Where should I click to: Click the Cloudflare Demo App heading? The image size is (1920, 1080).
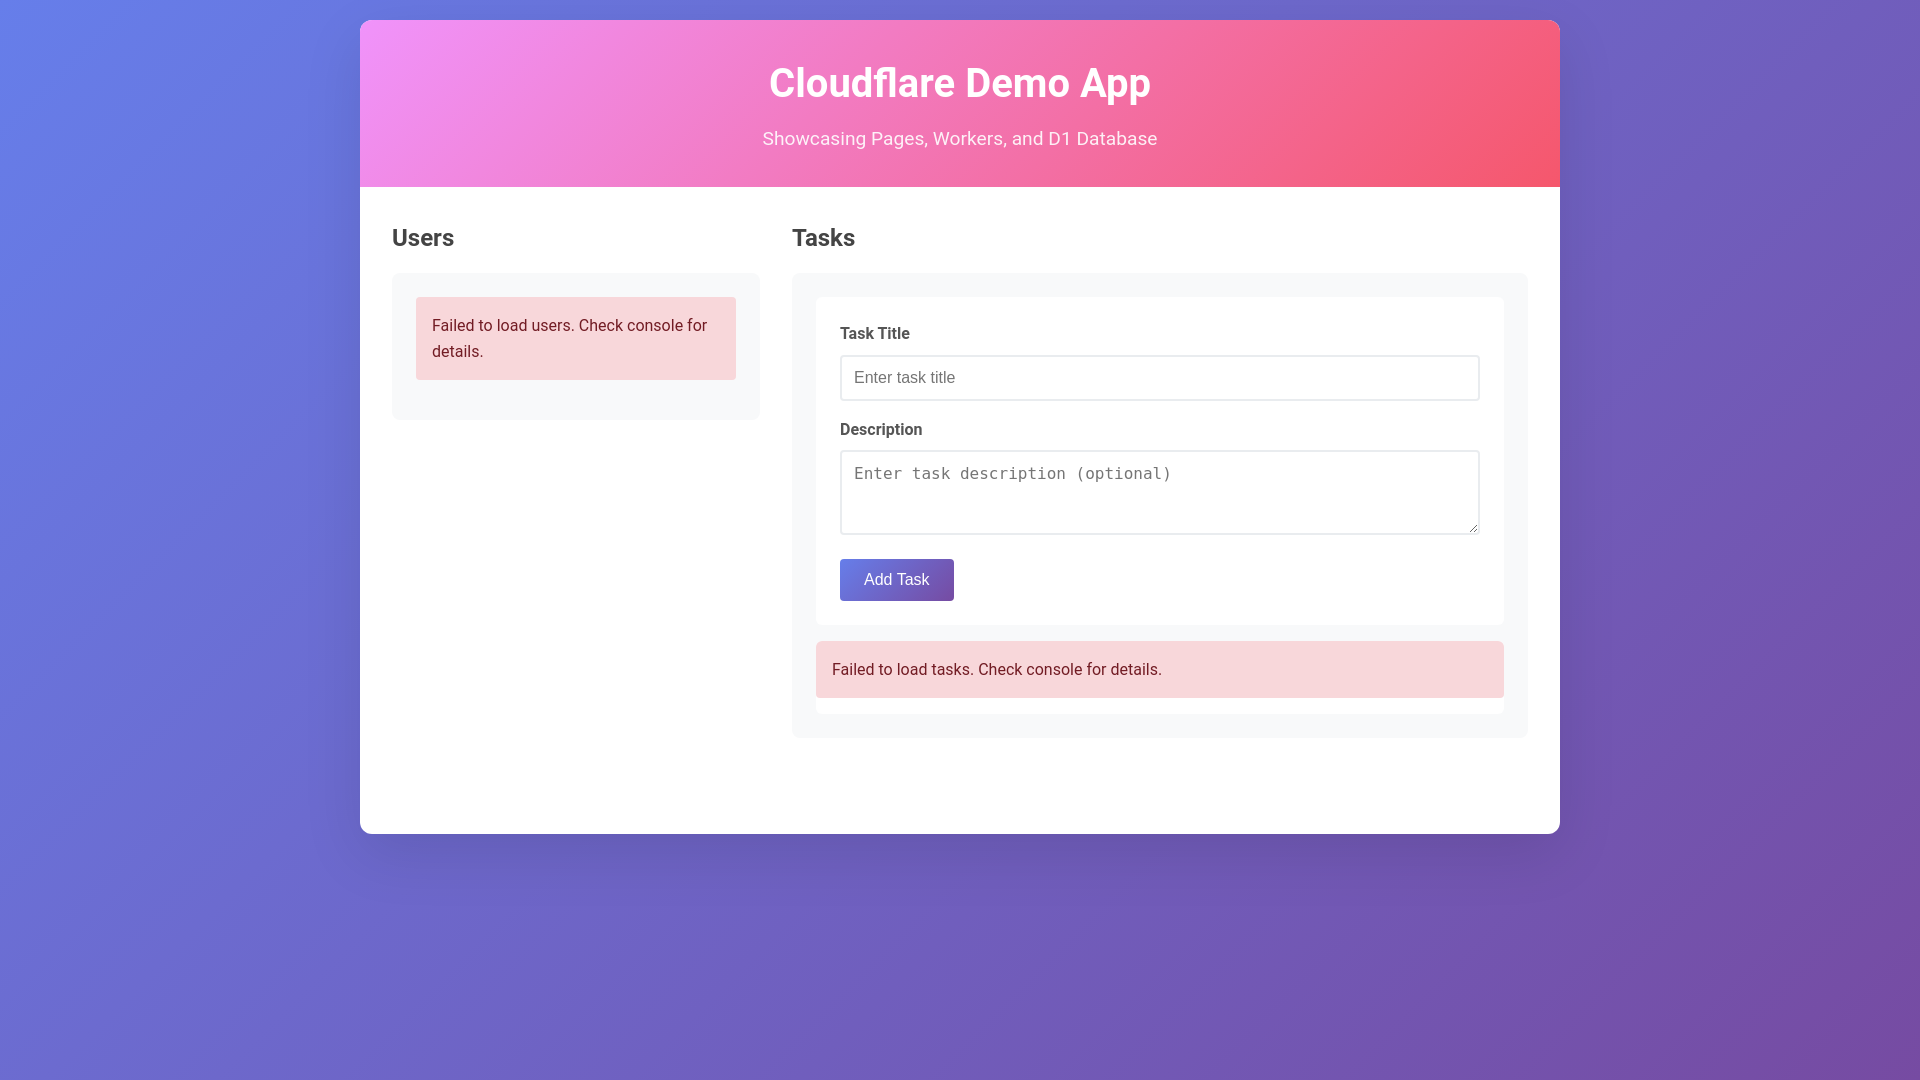point(960,83)
